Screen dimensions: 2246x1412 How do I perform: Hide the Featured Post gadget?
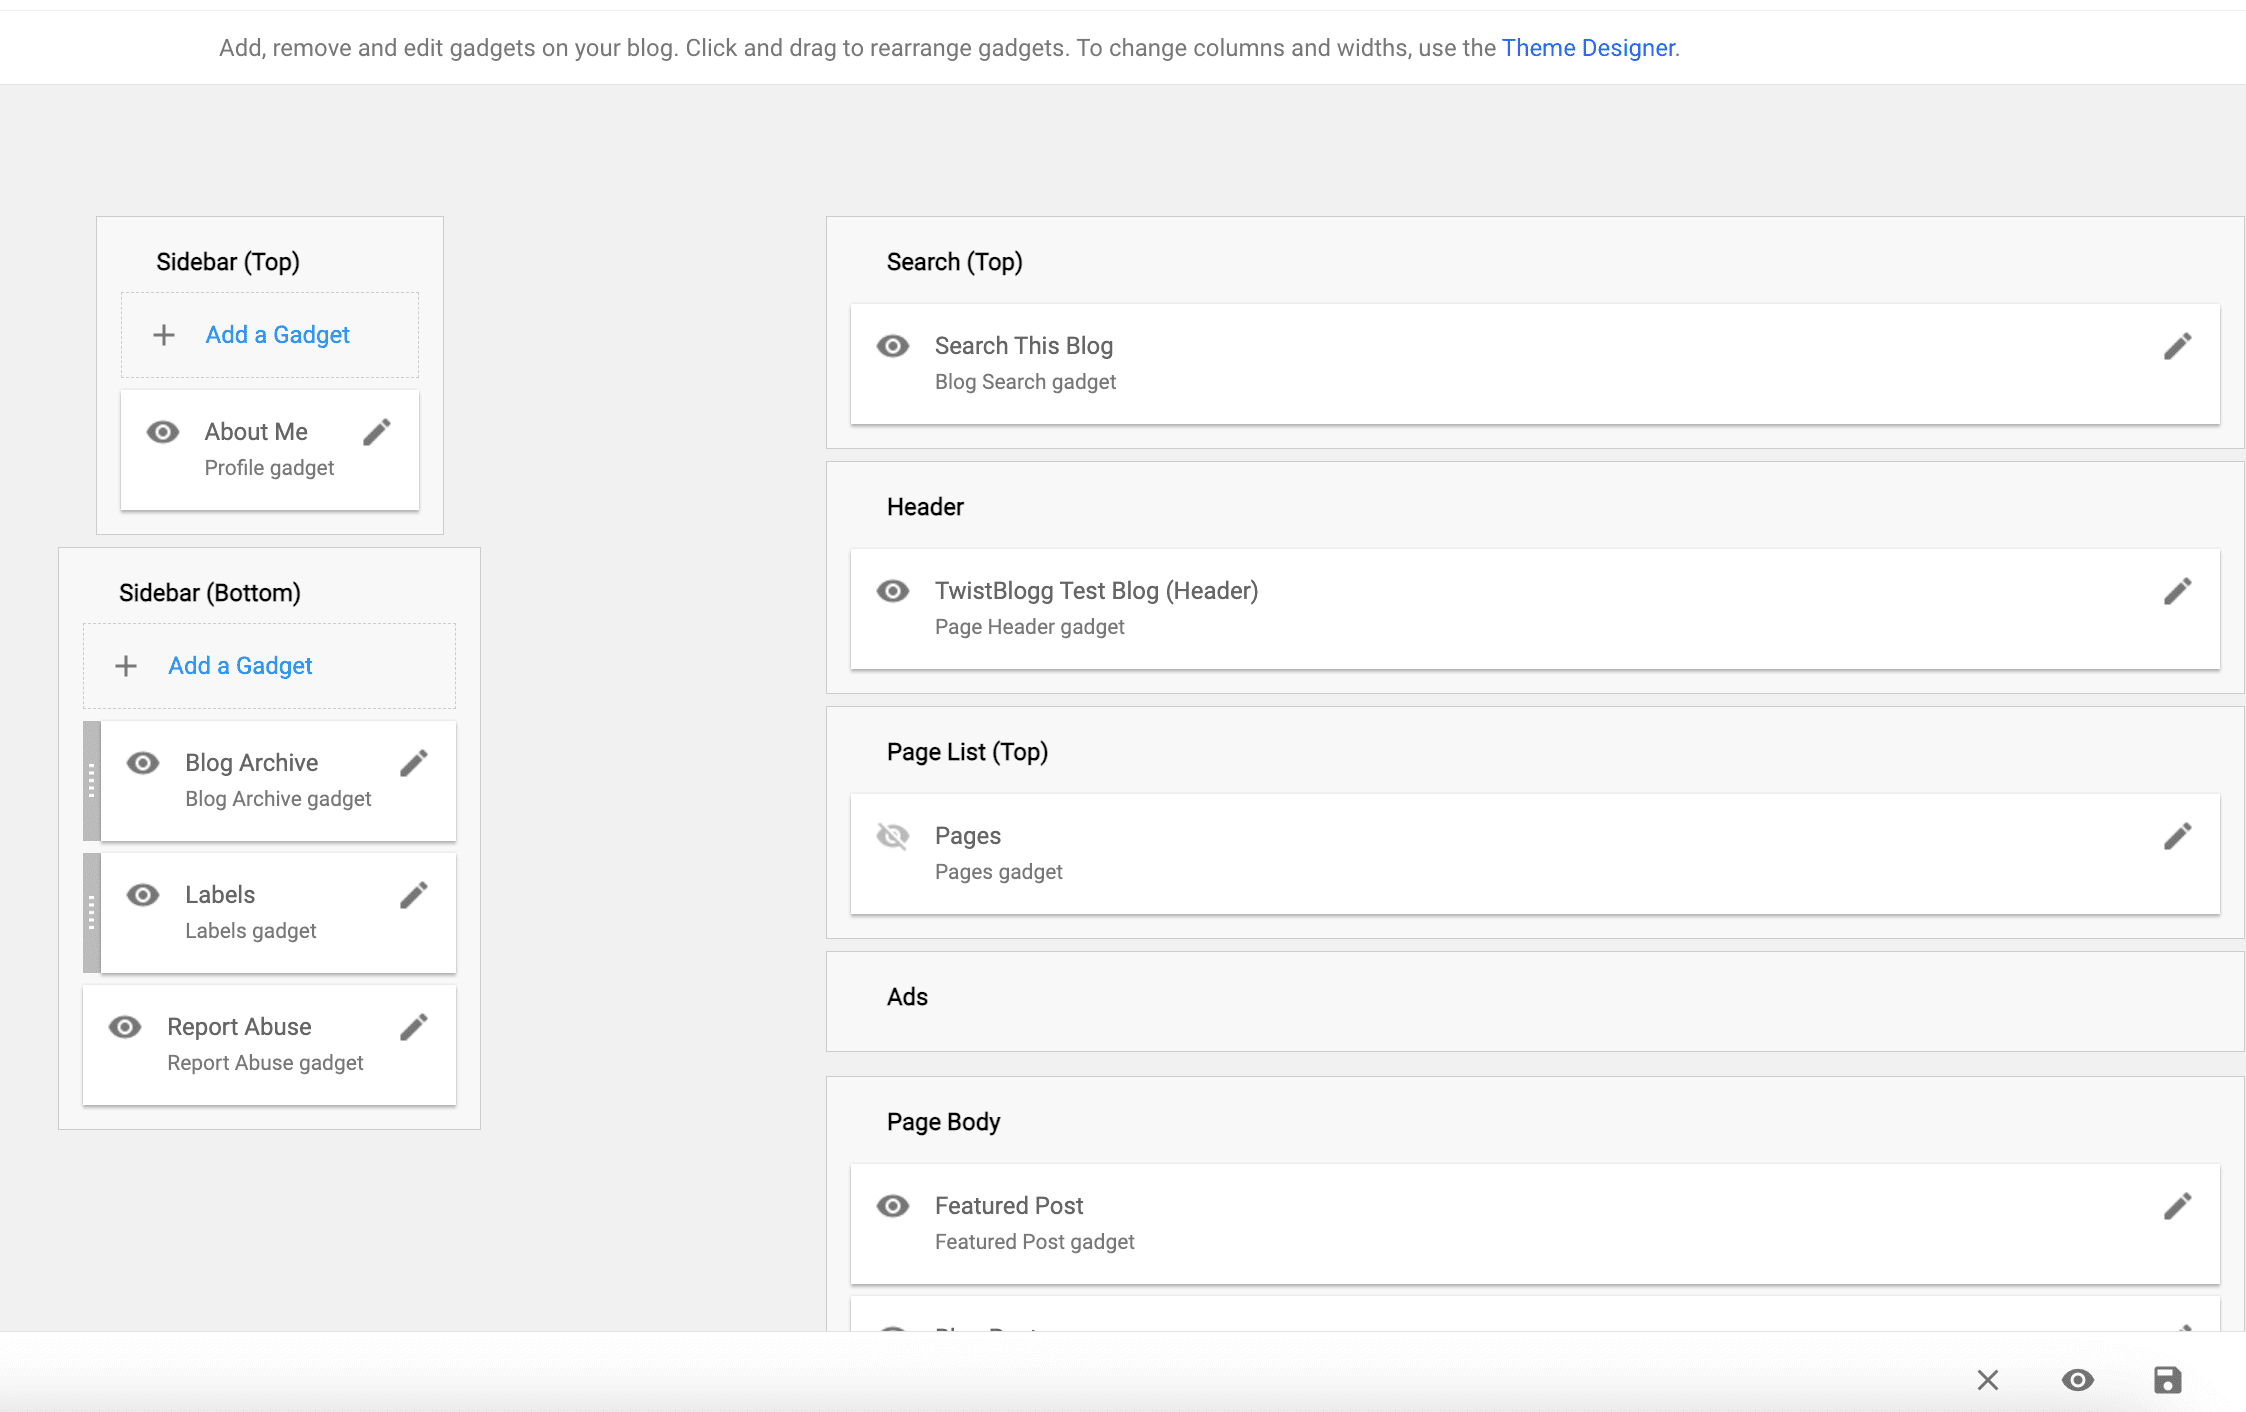(892, 1206)
